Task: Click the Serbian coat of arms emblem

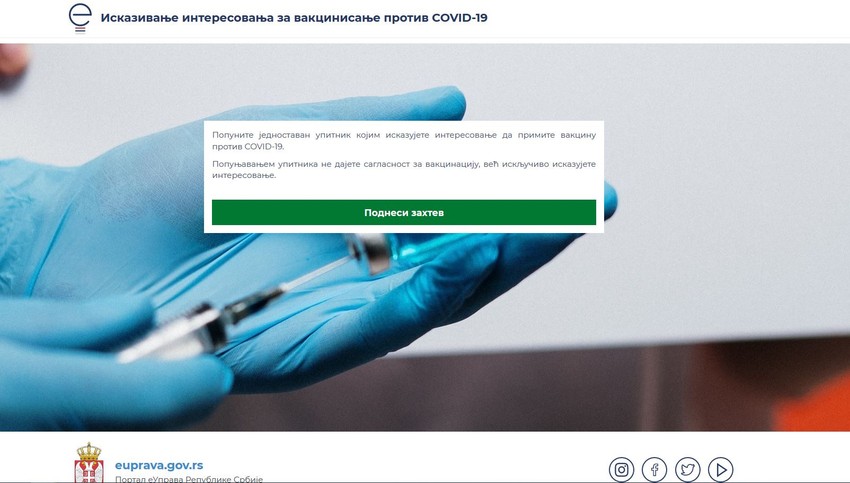Action: point(89,462)
